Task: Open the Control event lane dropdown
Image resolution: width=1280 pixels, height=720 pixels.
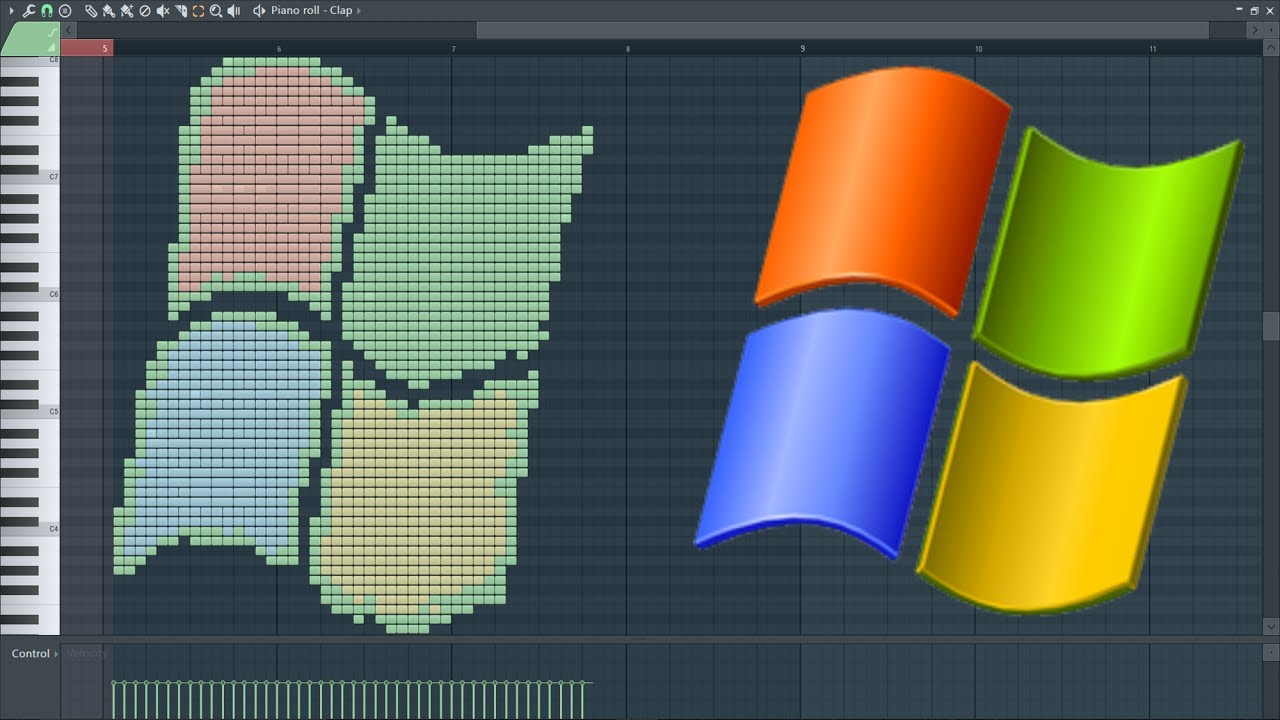Action: (34, 653)
